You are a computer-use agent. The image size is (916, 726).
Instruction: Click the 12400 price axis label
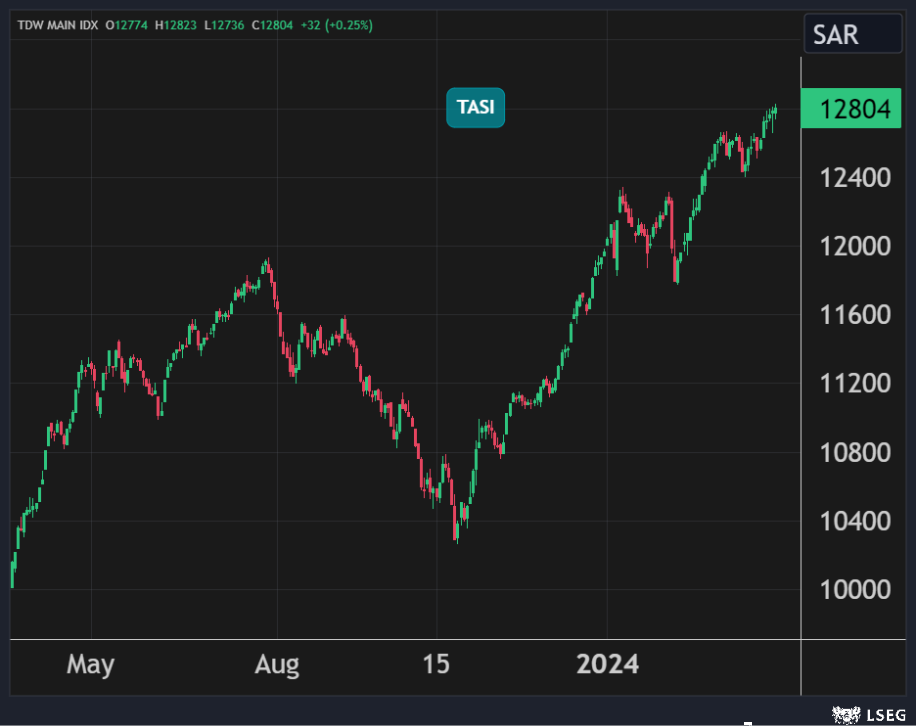[854, 178]
